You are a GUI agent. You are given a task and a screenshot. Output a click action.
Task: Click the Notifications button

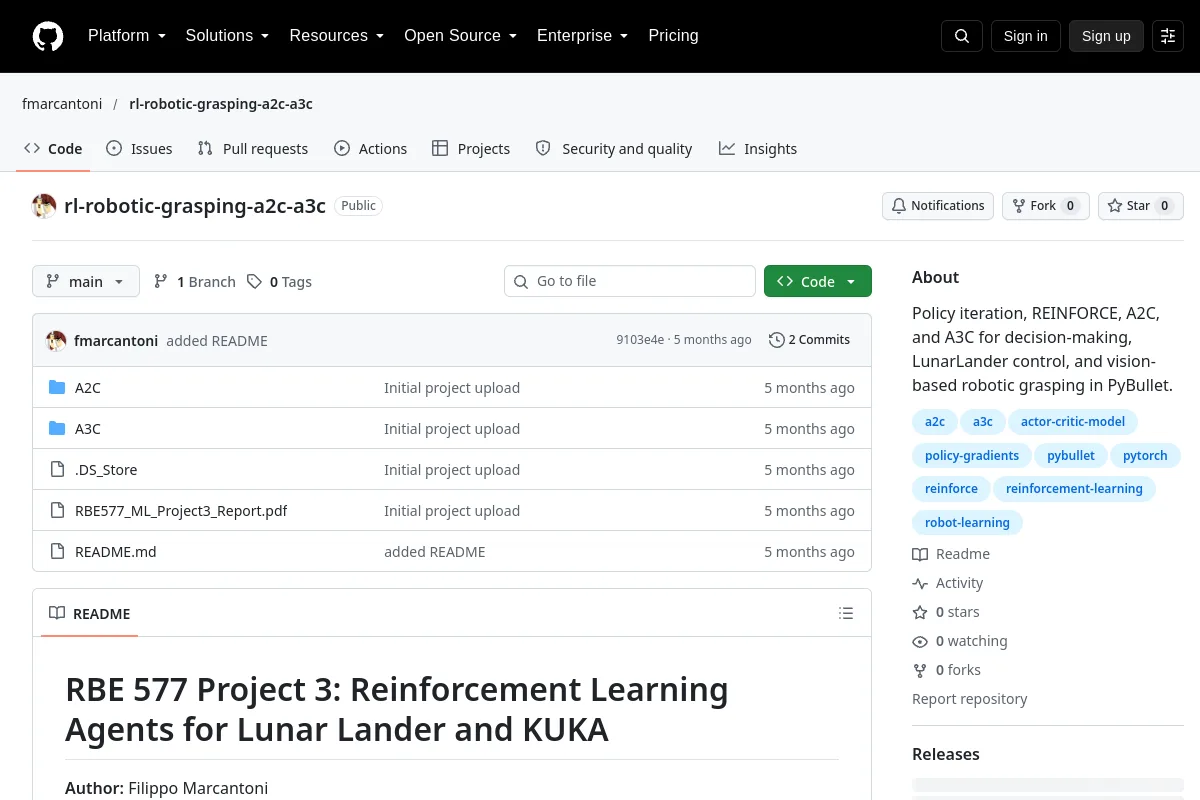938,206
